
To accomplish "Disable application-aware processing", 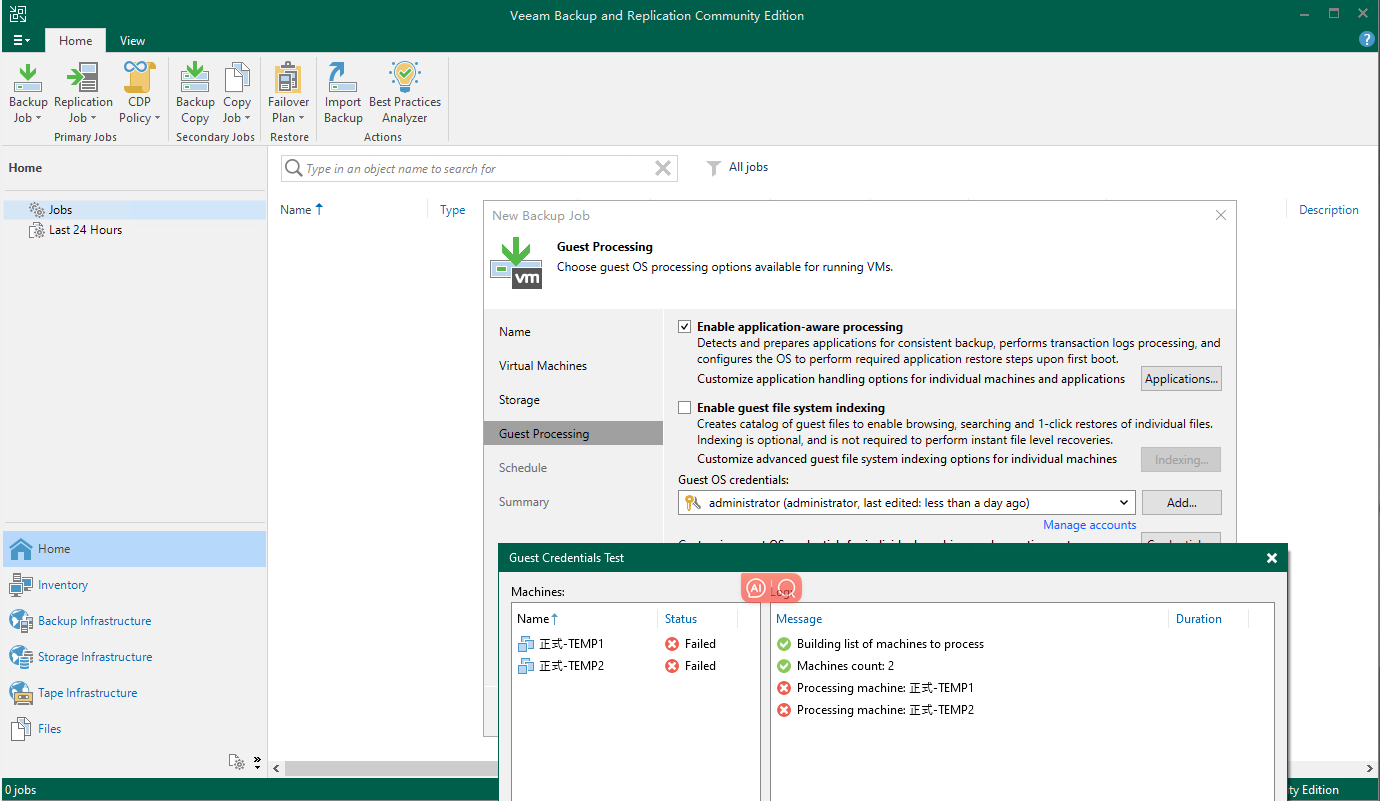I will (684, 326).
